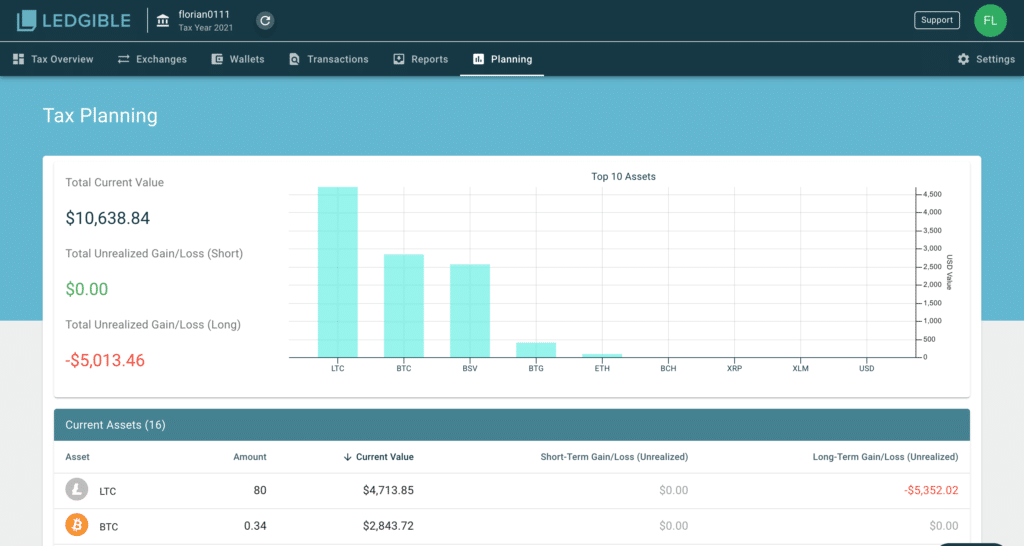
Task: Click the Tax Year 2021 label
Action: [x=206, y=28]
